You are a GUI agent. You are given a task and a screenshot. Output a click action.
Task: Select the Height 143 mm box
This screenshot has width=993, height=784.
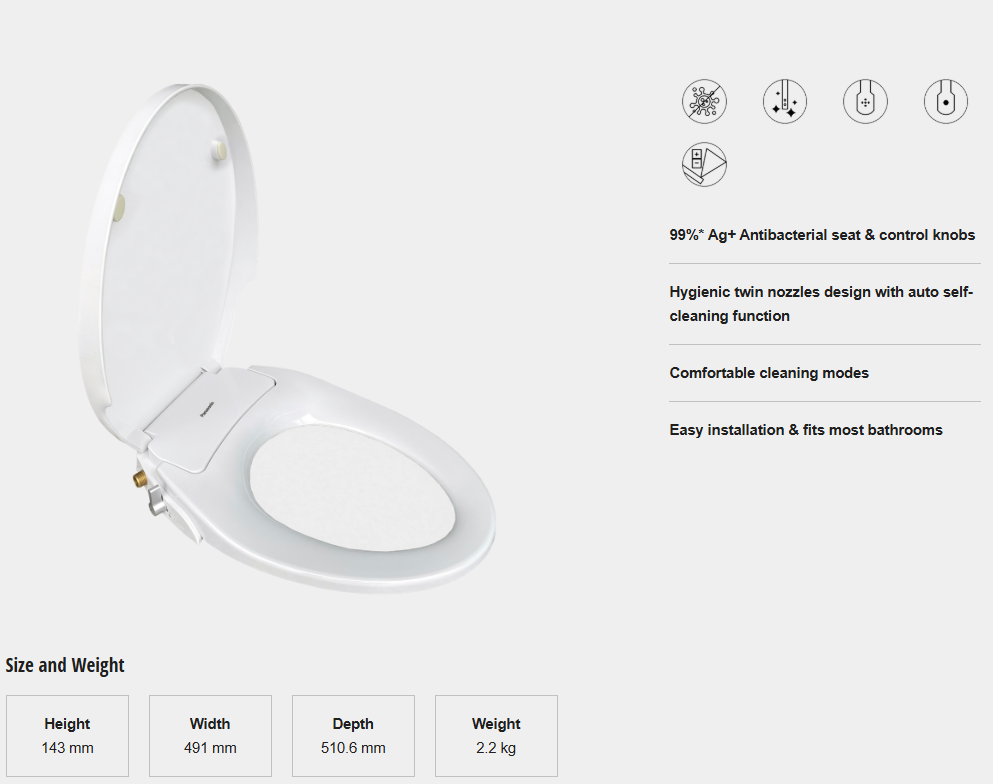67,736
